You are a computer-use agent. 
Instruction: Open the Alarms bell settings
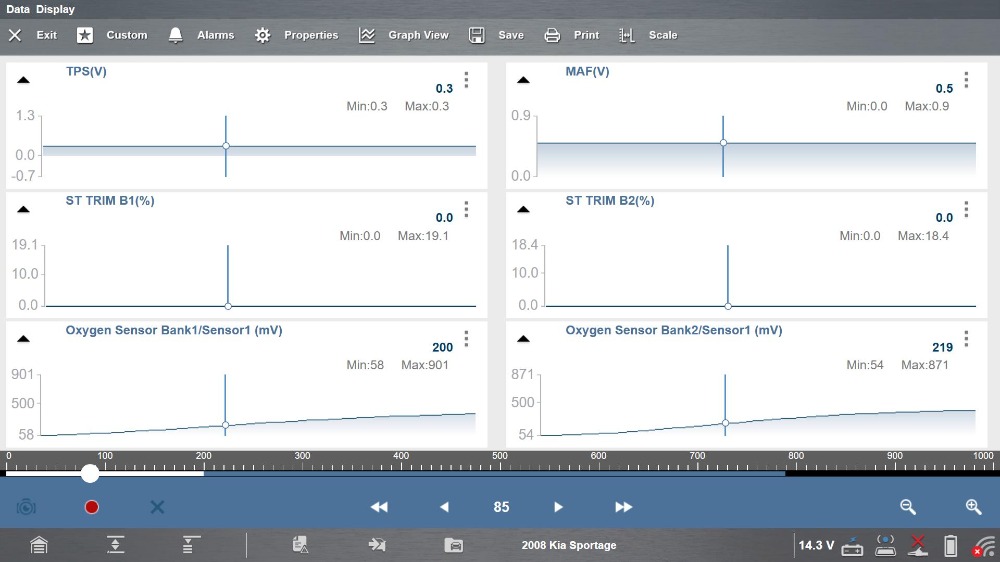tap(201, 35)
